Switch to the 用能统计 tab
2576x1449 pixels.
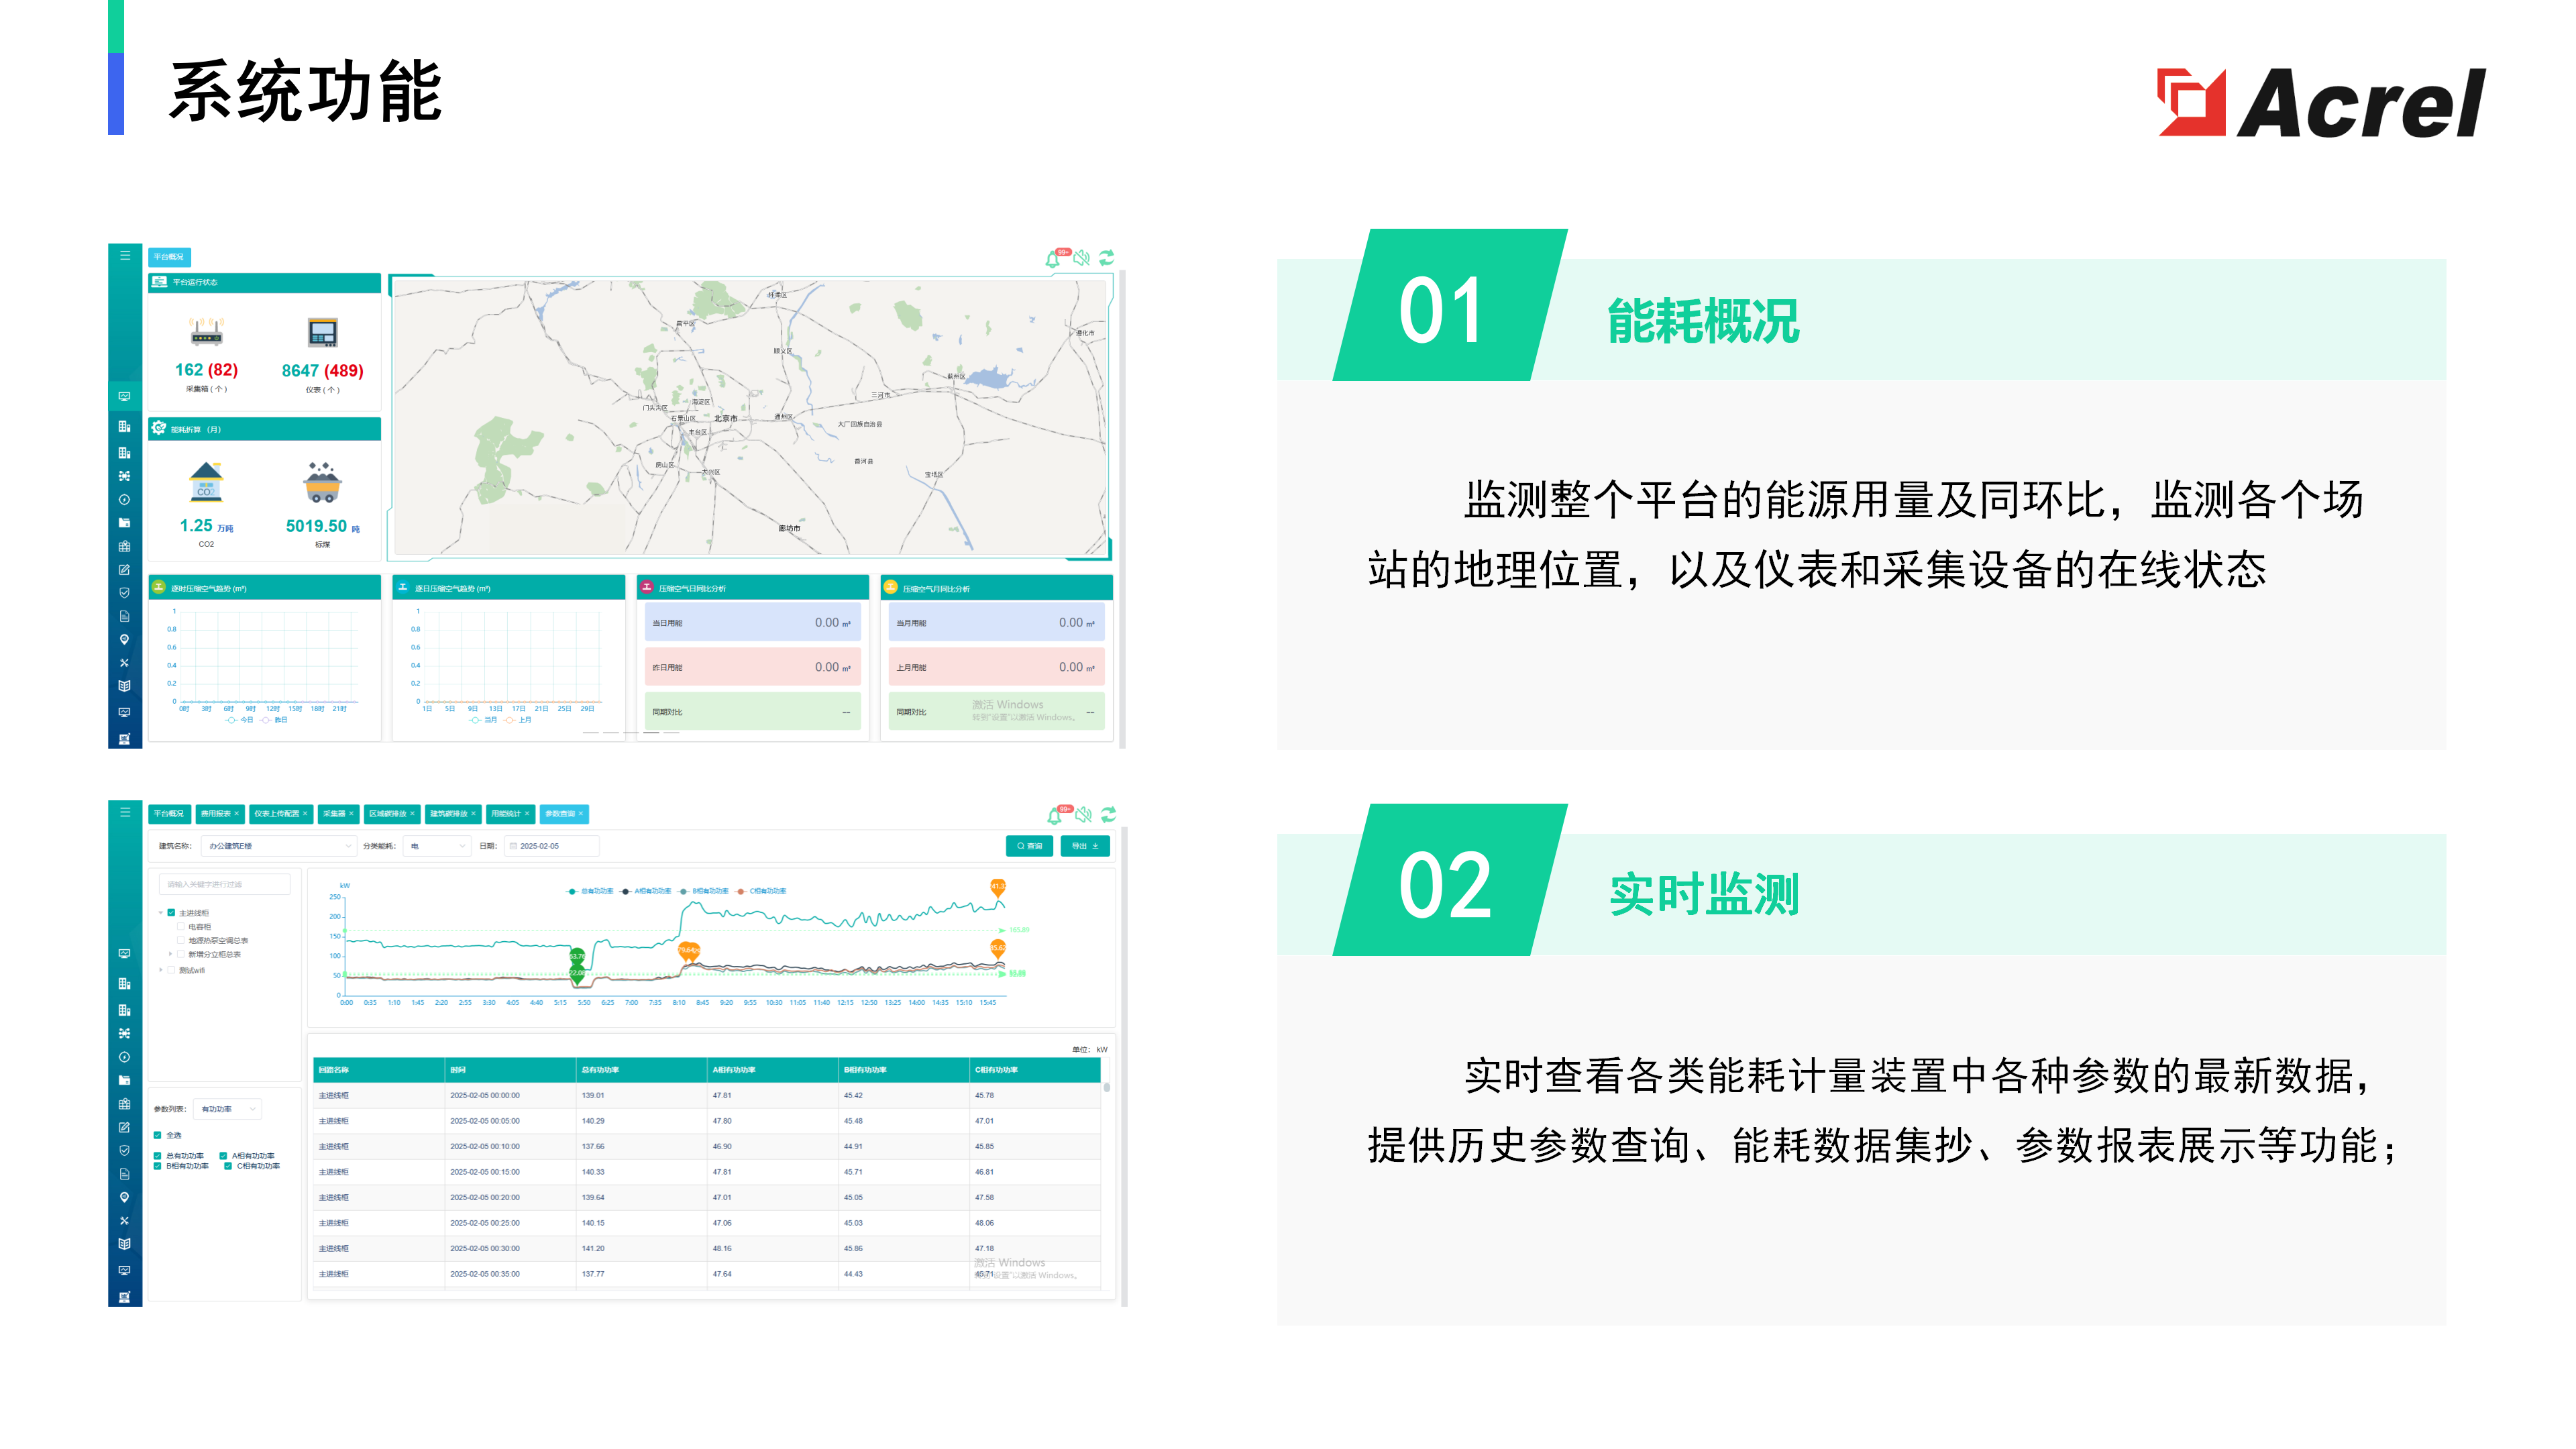pyautogui.click(x=506, y=814)
